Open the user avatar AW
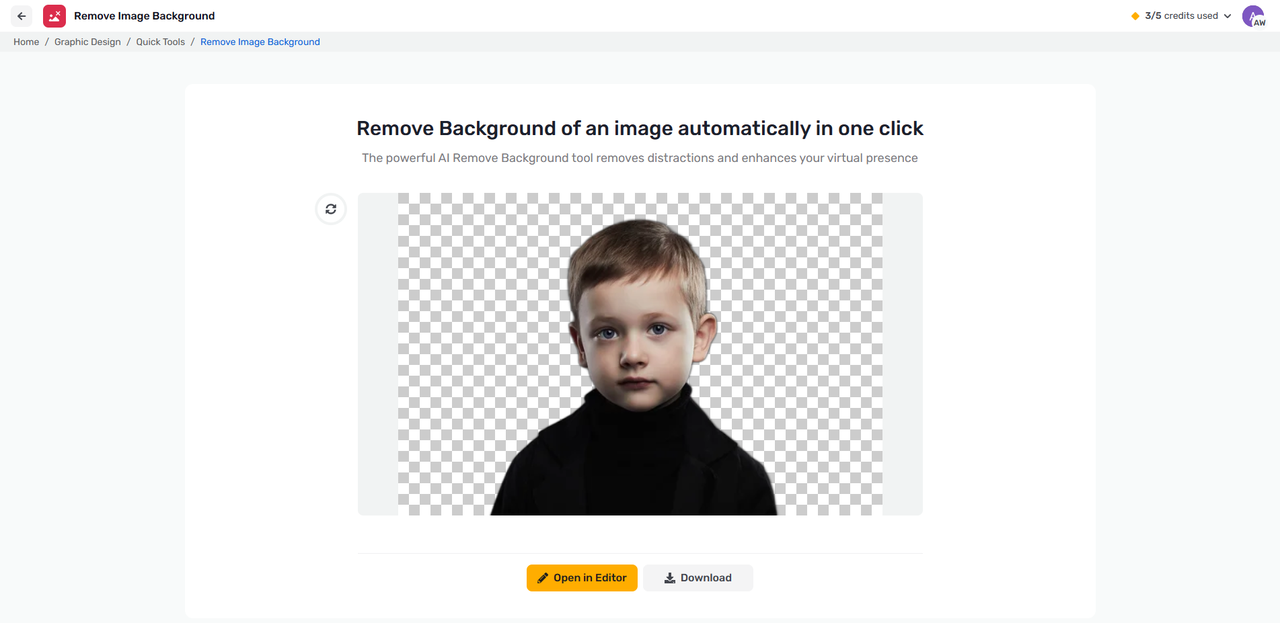The image size is (1280, 623). pyautogui.click(x=1253, y=16)
